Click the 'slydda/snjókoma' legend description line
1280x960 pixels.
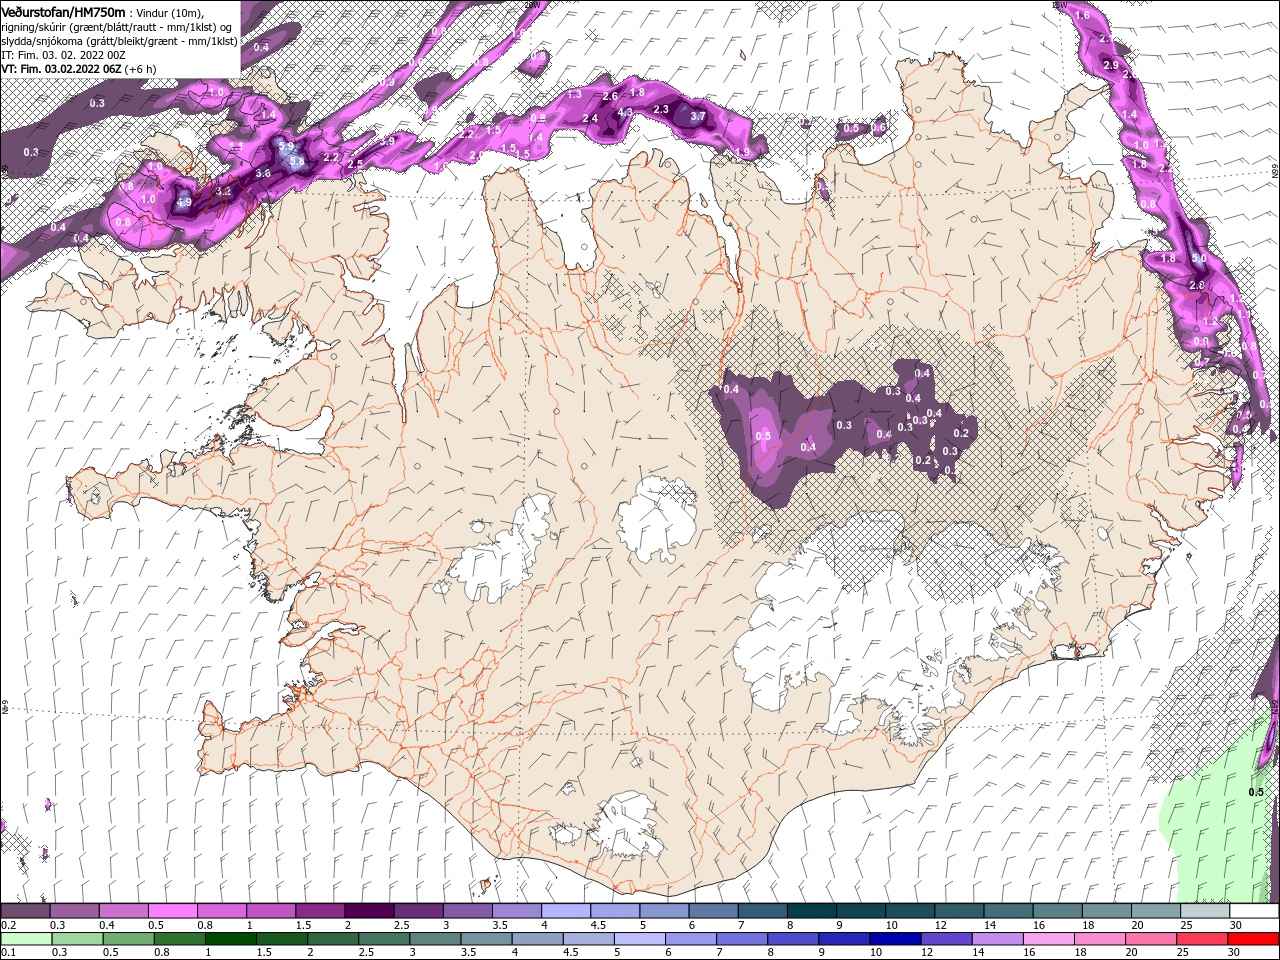[119, 41]
